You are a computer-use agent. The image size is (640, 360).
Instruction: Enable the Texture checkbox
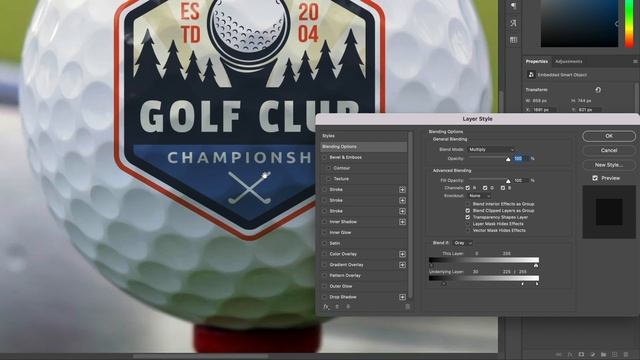(x=329, y=179)
